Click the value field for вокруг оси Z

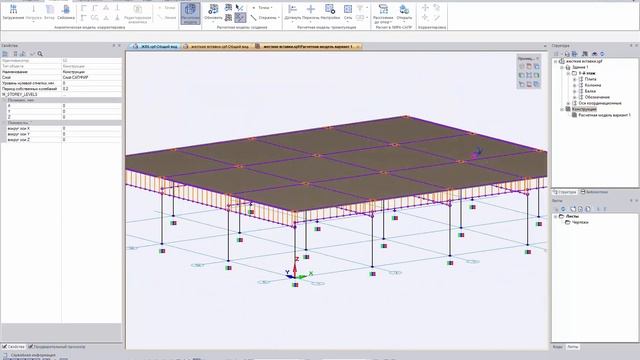tap(91, 140)
